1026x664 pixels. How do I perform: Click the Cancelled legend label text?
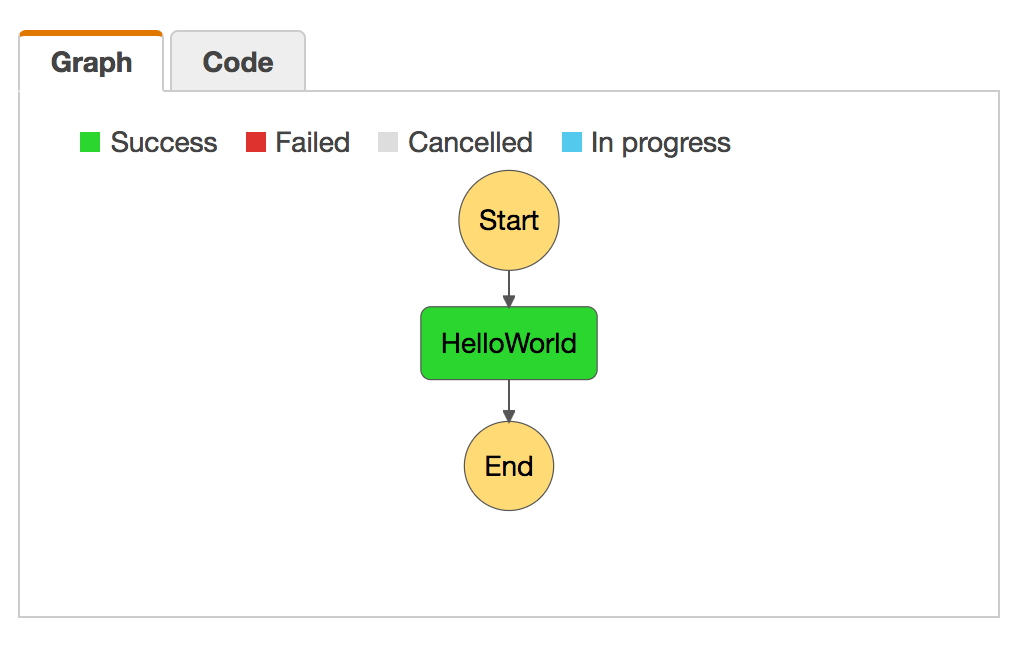click(469, 141)
